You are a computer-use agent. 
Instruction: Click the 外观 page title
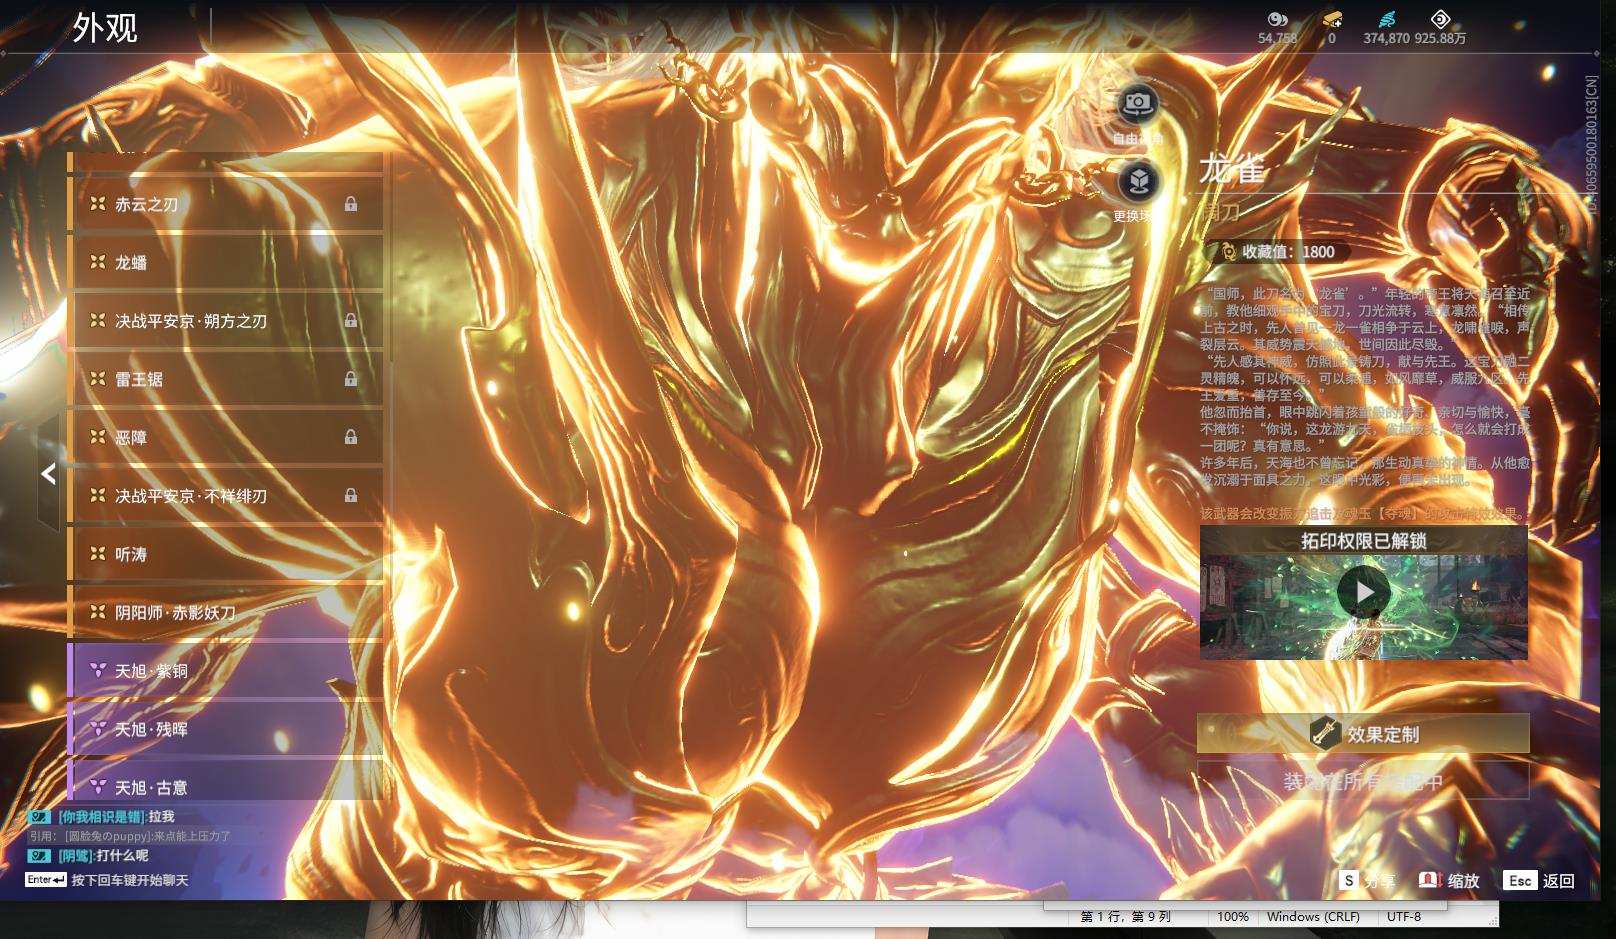click(105, 28)
